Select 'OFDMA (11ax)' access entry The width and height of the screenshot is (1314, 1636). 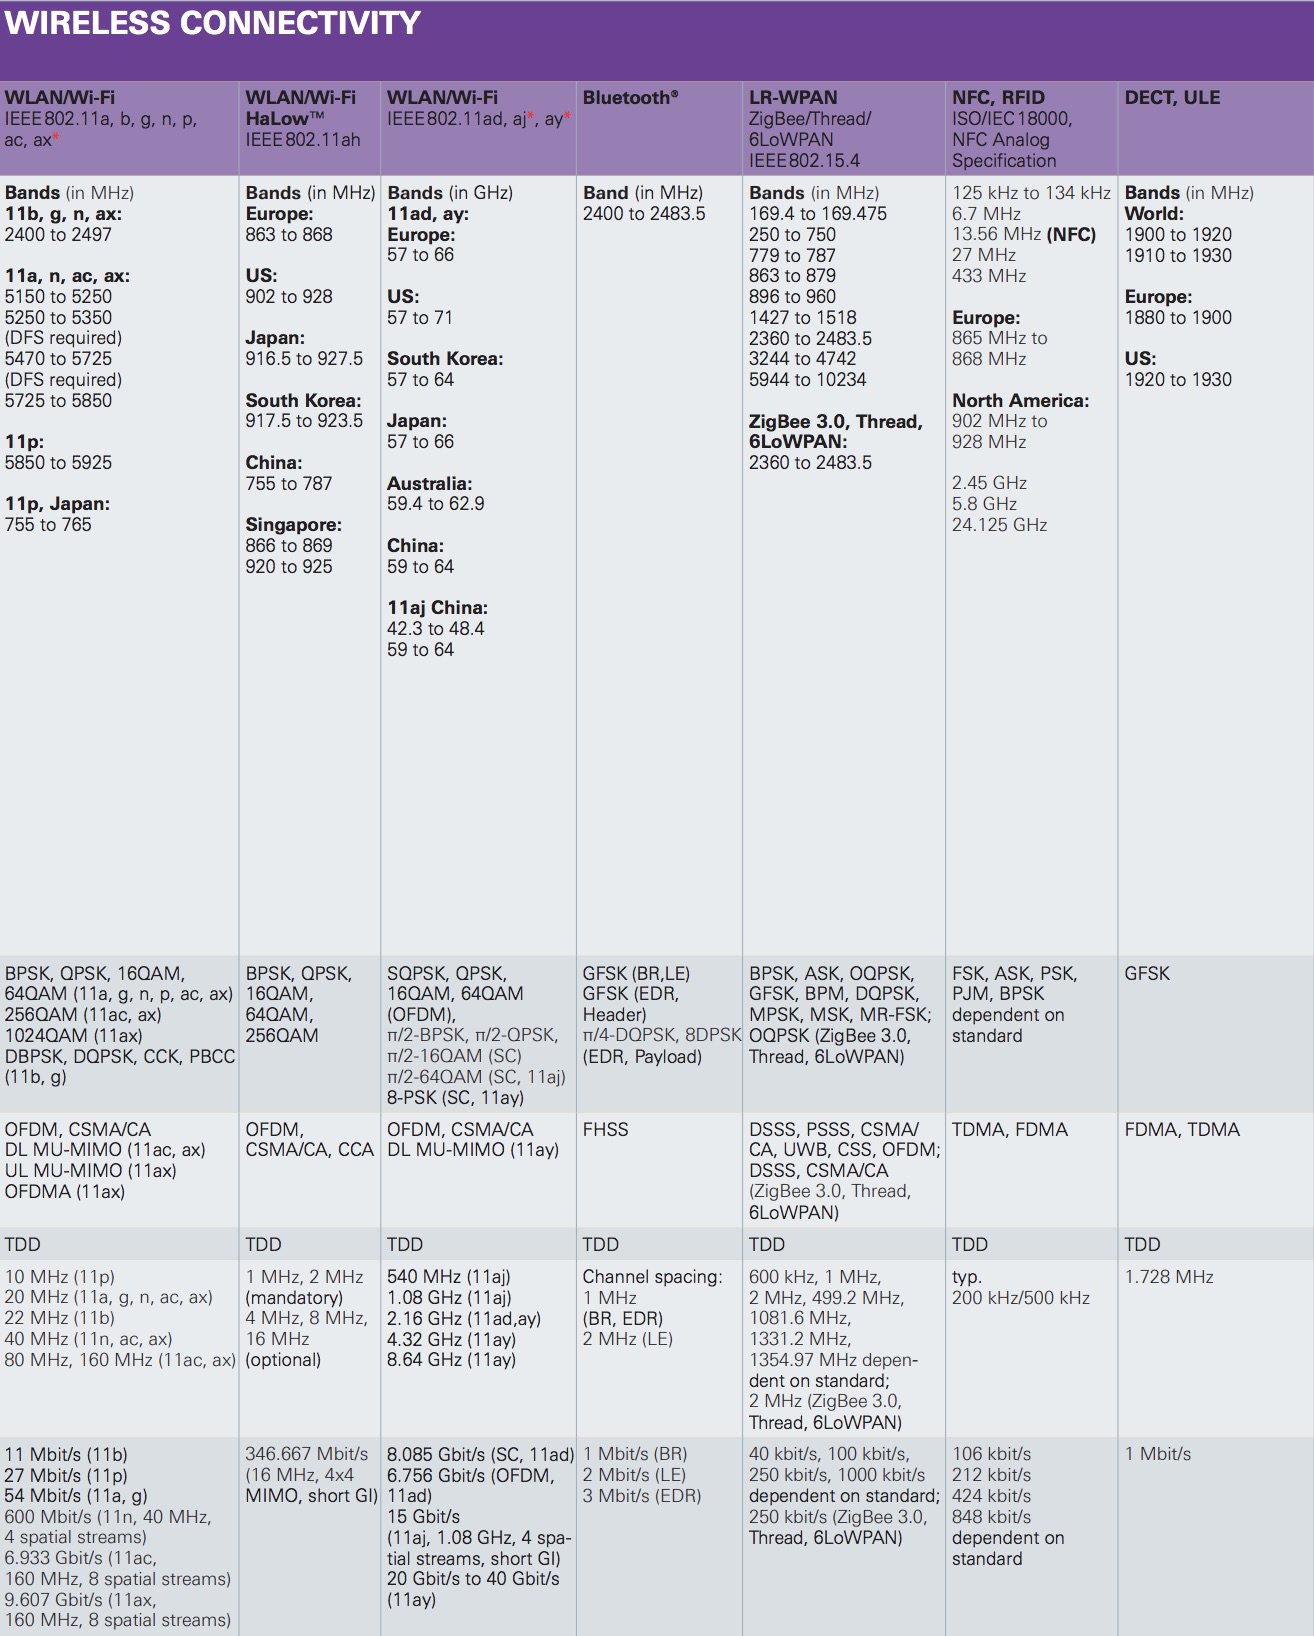65,1192
